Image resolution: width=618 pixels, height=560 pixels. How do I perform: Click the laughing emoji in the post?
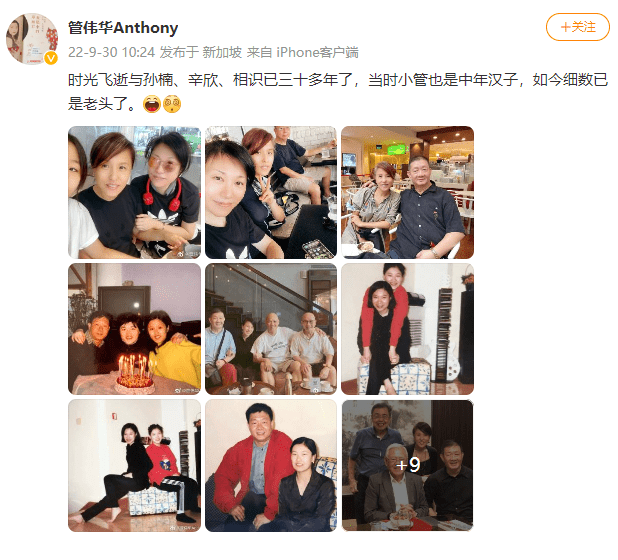click(x=152, y=104)
